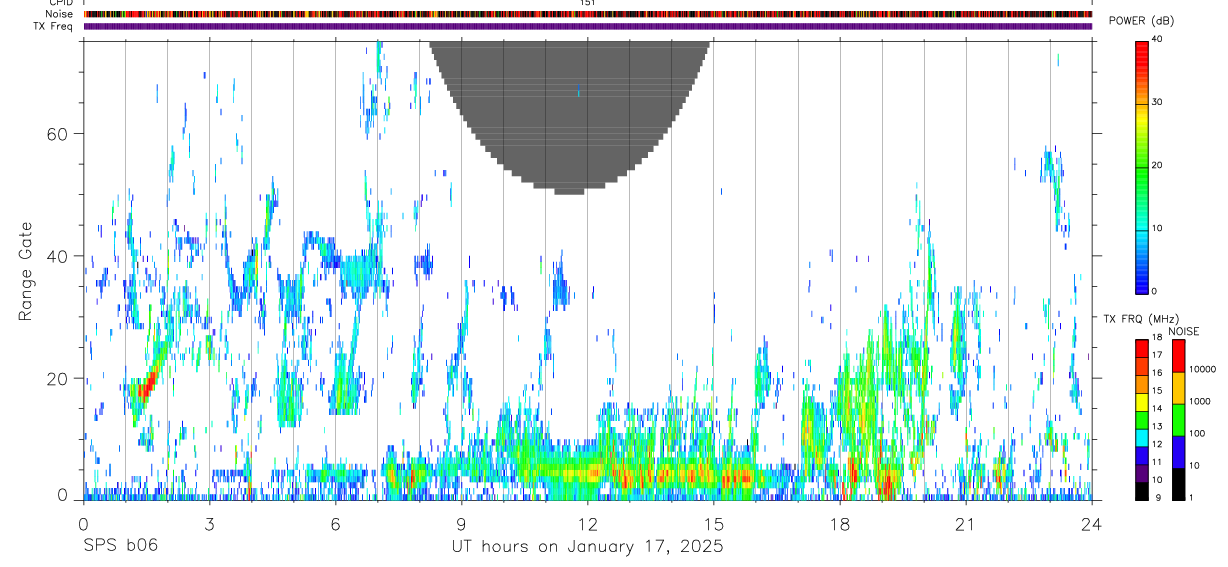Click the 40 tick on power colorbar
1228x567 pixels.
tap(1158, 40)
